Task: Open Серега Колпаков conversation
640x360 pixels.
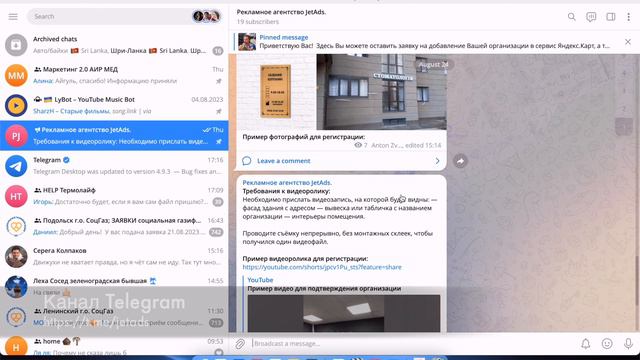Action: pyautogui.click(x=114, y=256)
